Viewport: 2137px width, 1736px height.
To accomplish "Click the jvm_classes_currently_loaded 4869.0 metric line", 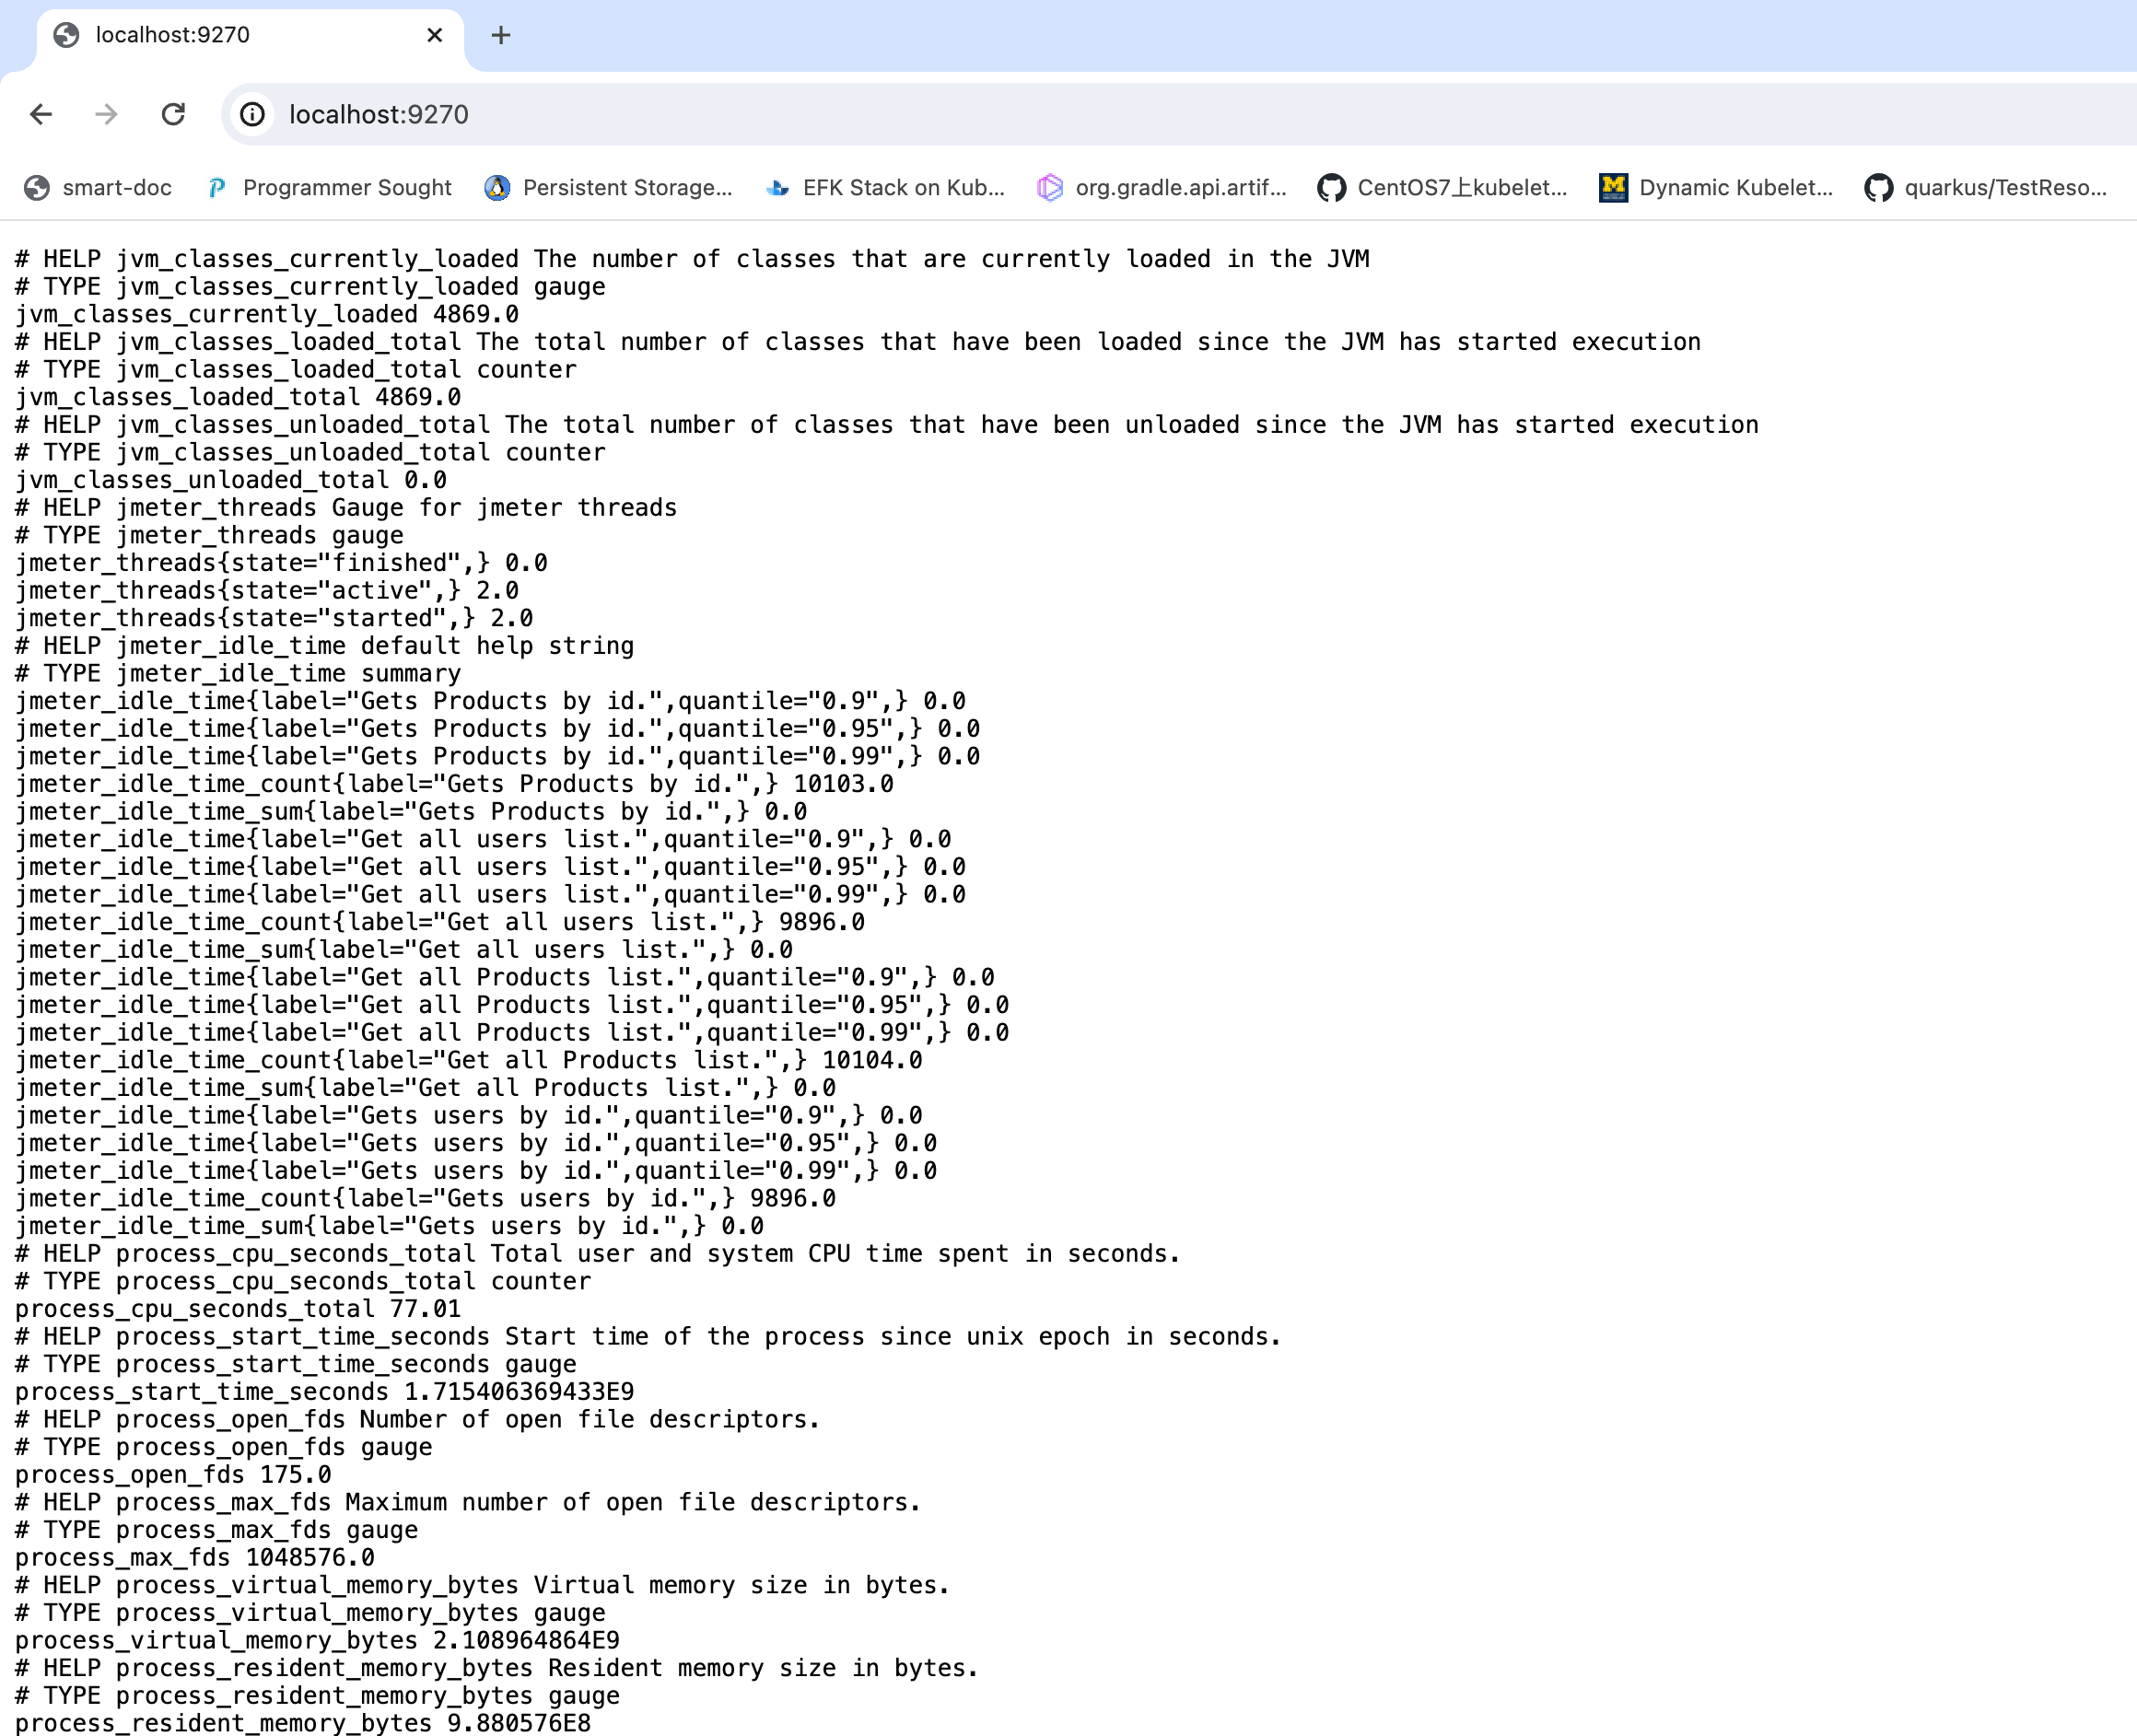I will point(267,314).
